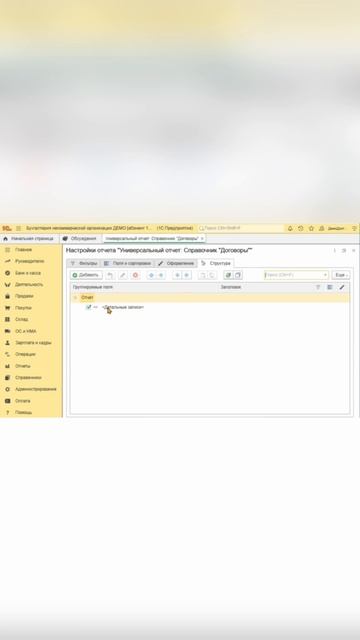Click the Отчеты chart icon
The image size is (360, 640).
tap(7, 366)
